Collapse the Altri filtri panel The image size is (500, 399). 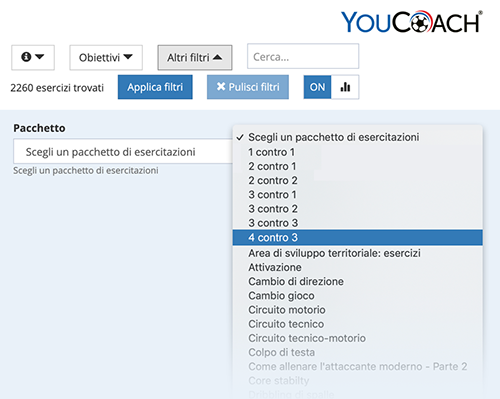pos(195,57)
